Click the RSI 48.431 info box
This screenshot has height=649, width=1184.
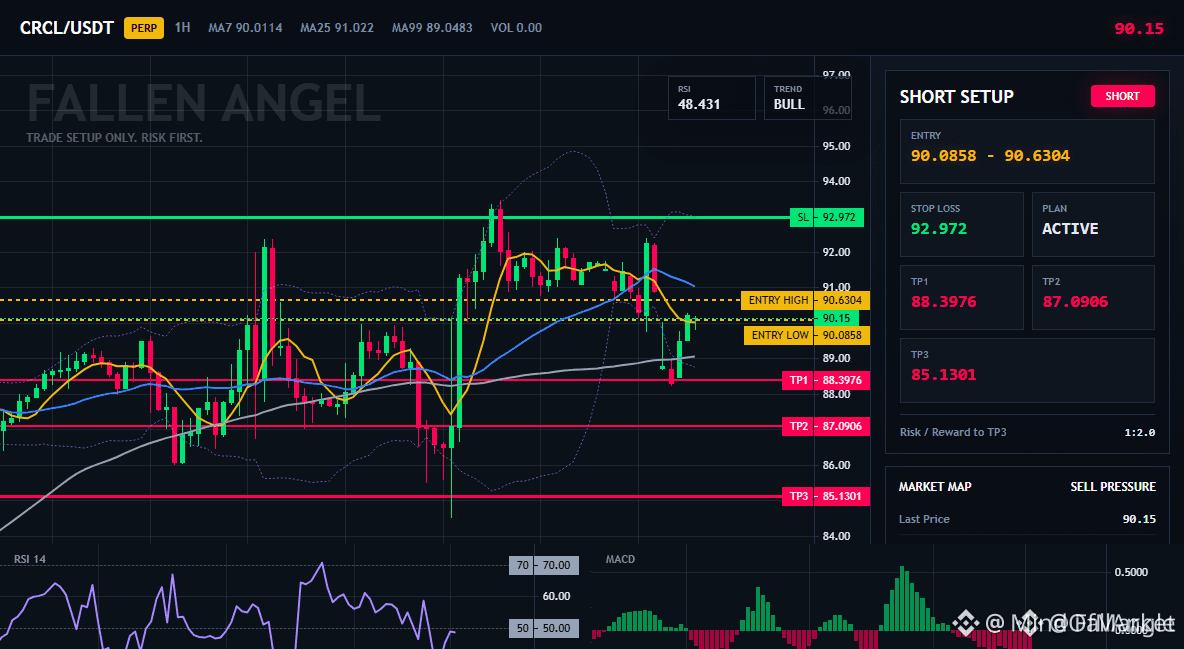tap(711, 97)
